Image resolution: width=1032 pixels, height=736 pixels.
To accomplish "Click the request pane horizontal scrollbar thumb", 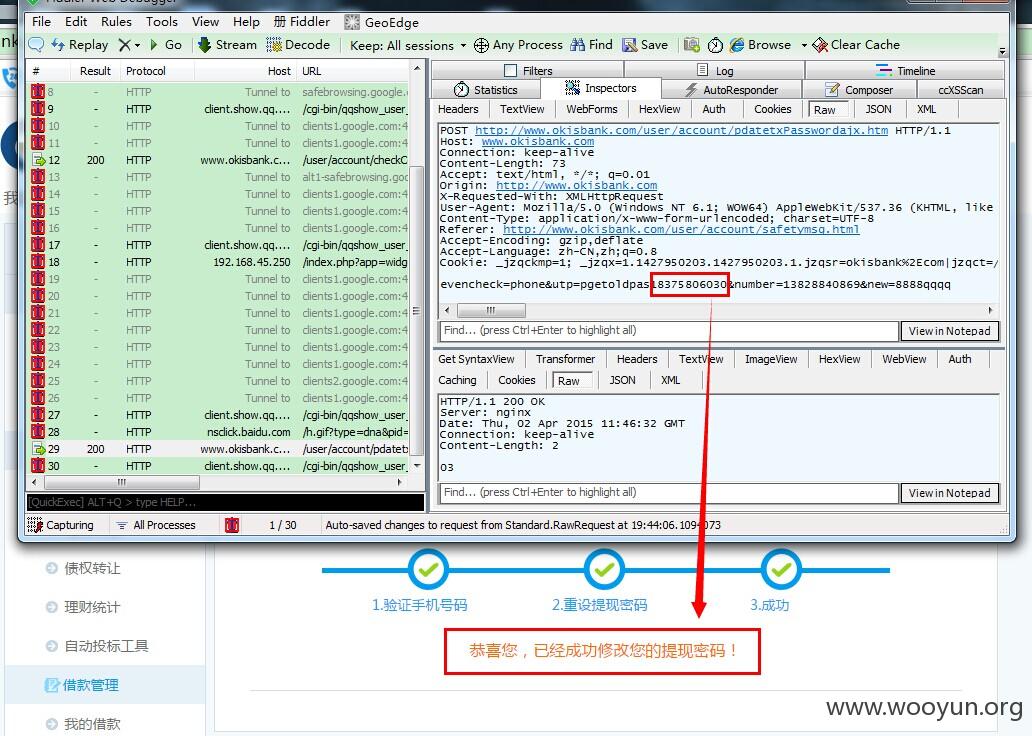I will (x=490, y=310).
